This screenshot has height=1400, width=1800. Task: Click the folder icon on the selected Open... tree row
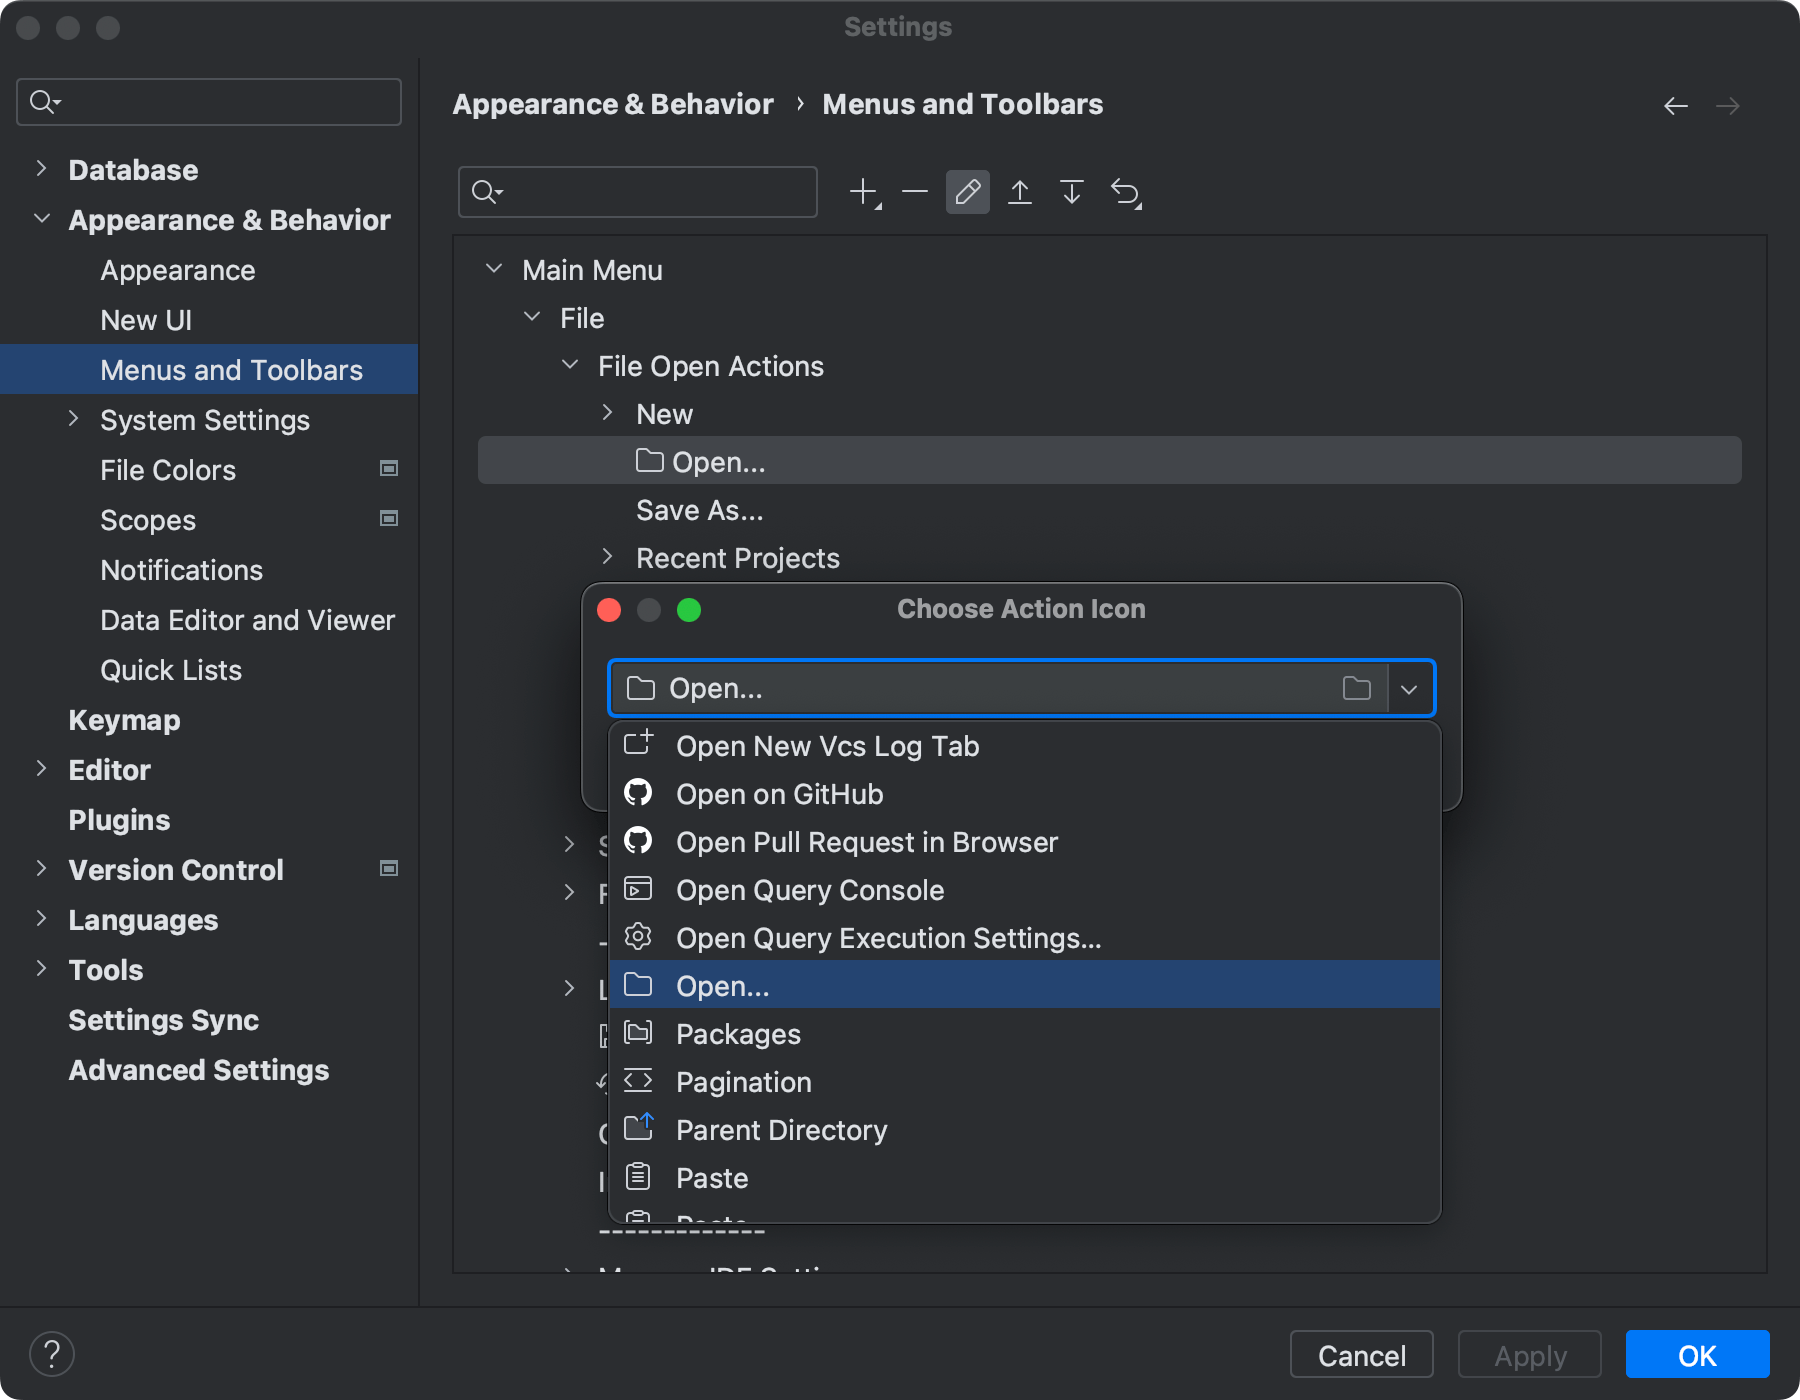650,460
